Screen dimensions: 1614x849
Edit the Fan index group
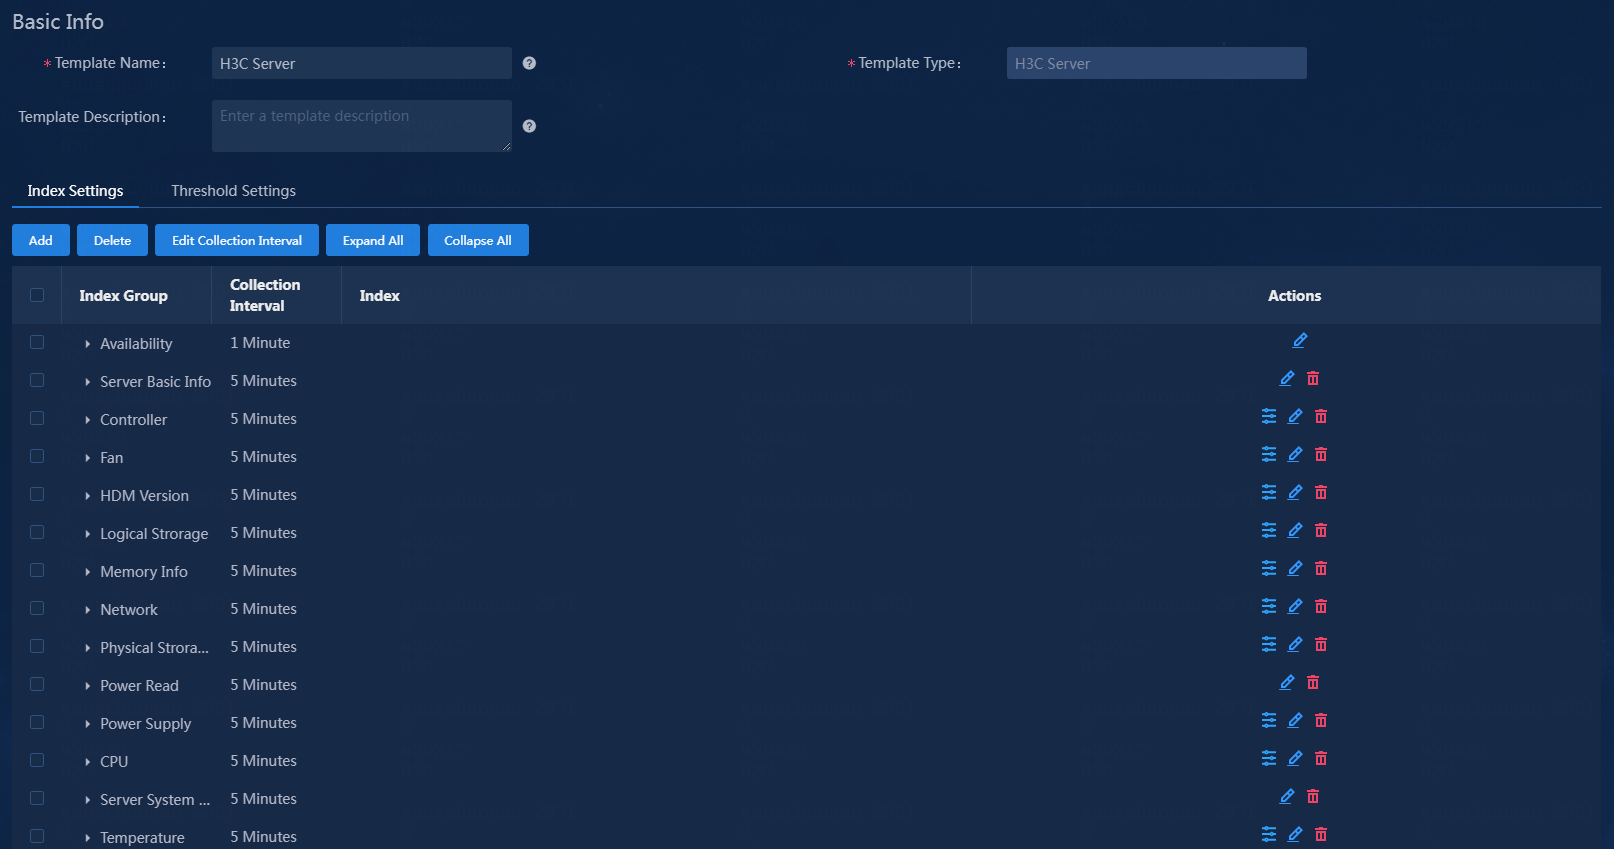click(x=1295, y=455)
